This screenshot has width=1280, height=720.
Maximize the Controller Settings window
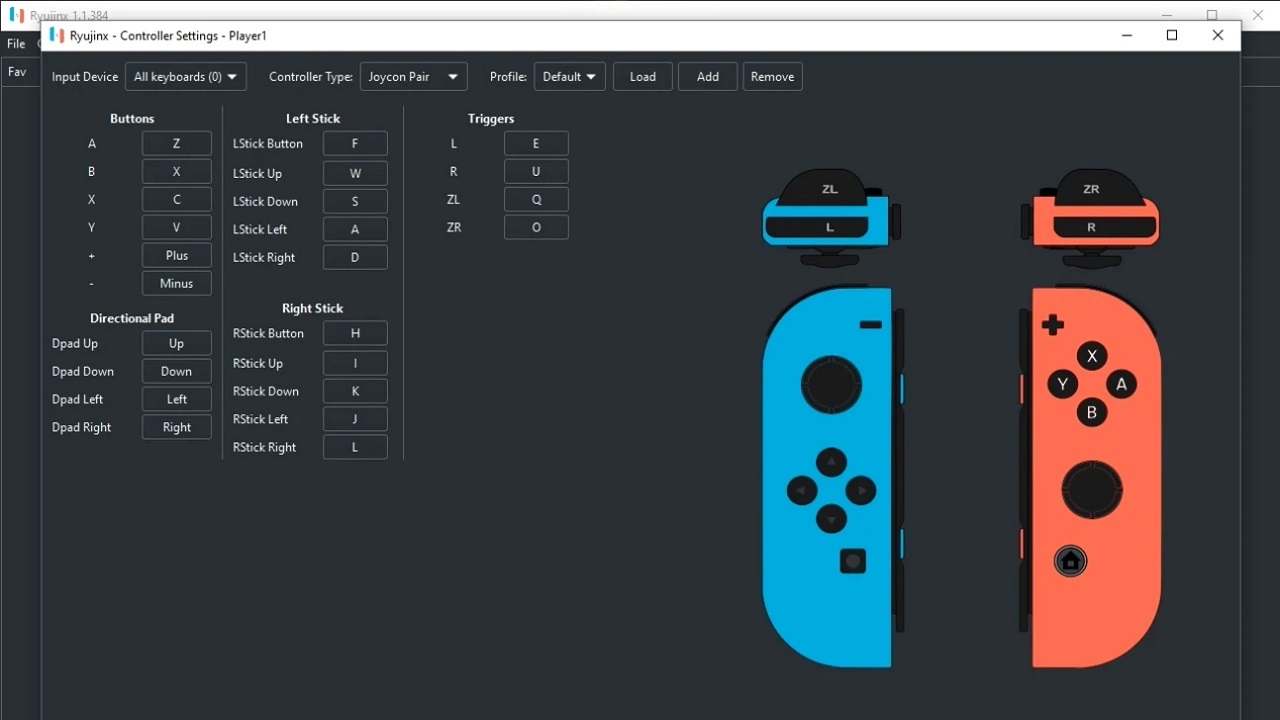(x=1172, y=35)
